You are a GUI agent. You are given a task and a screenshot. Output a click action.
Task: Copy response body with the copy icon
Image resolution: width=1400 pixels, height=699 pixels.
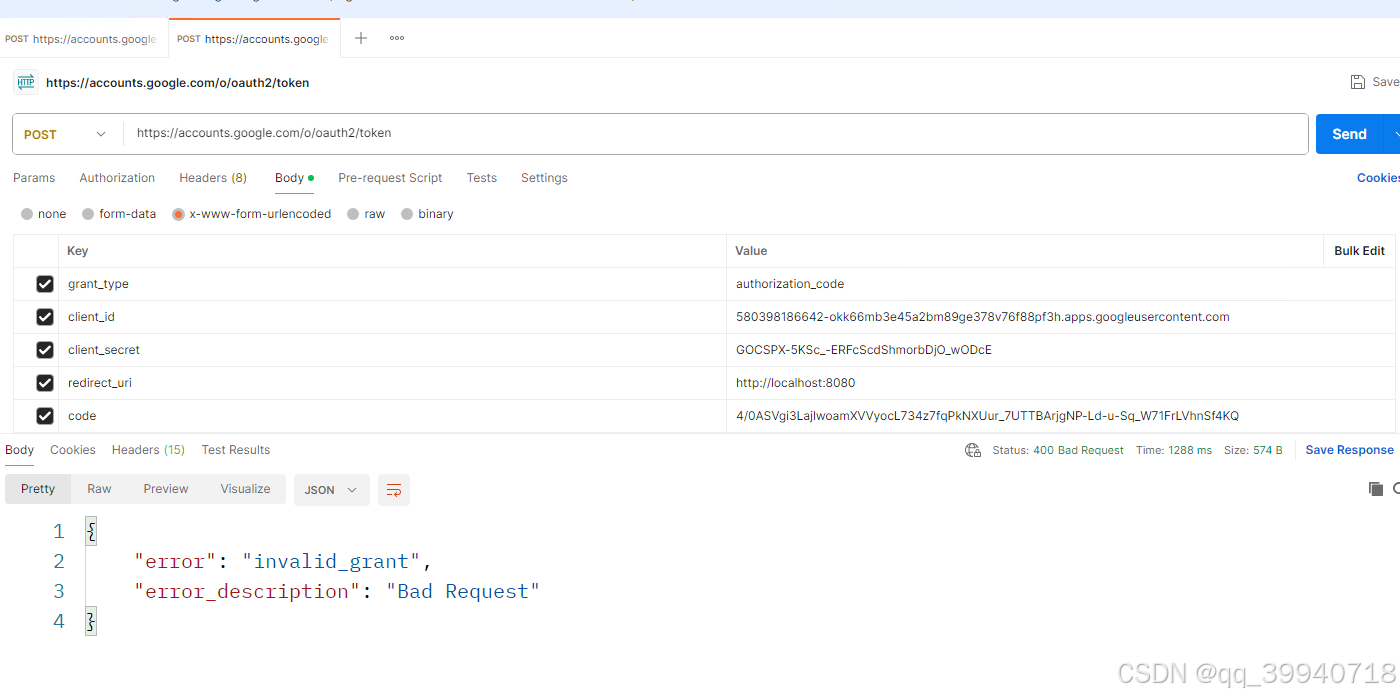pos(1376,489)
